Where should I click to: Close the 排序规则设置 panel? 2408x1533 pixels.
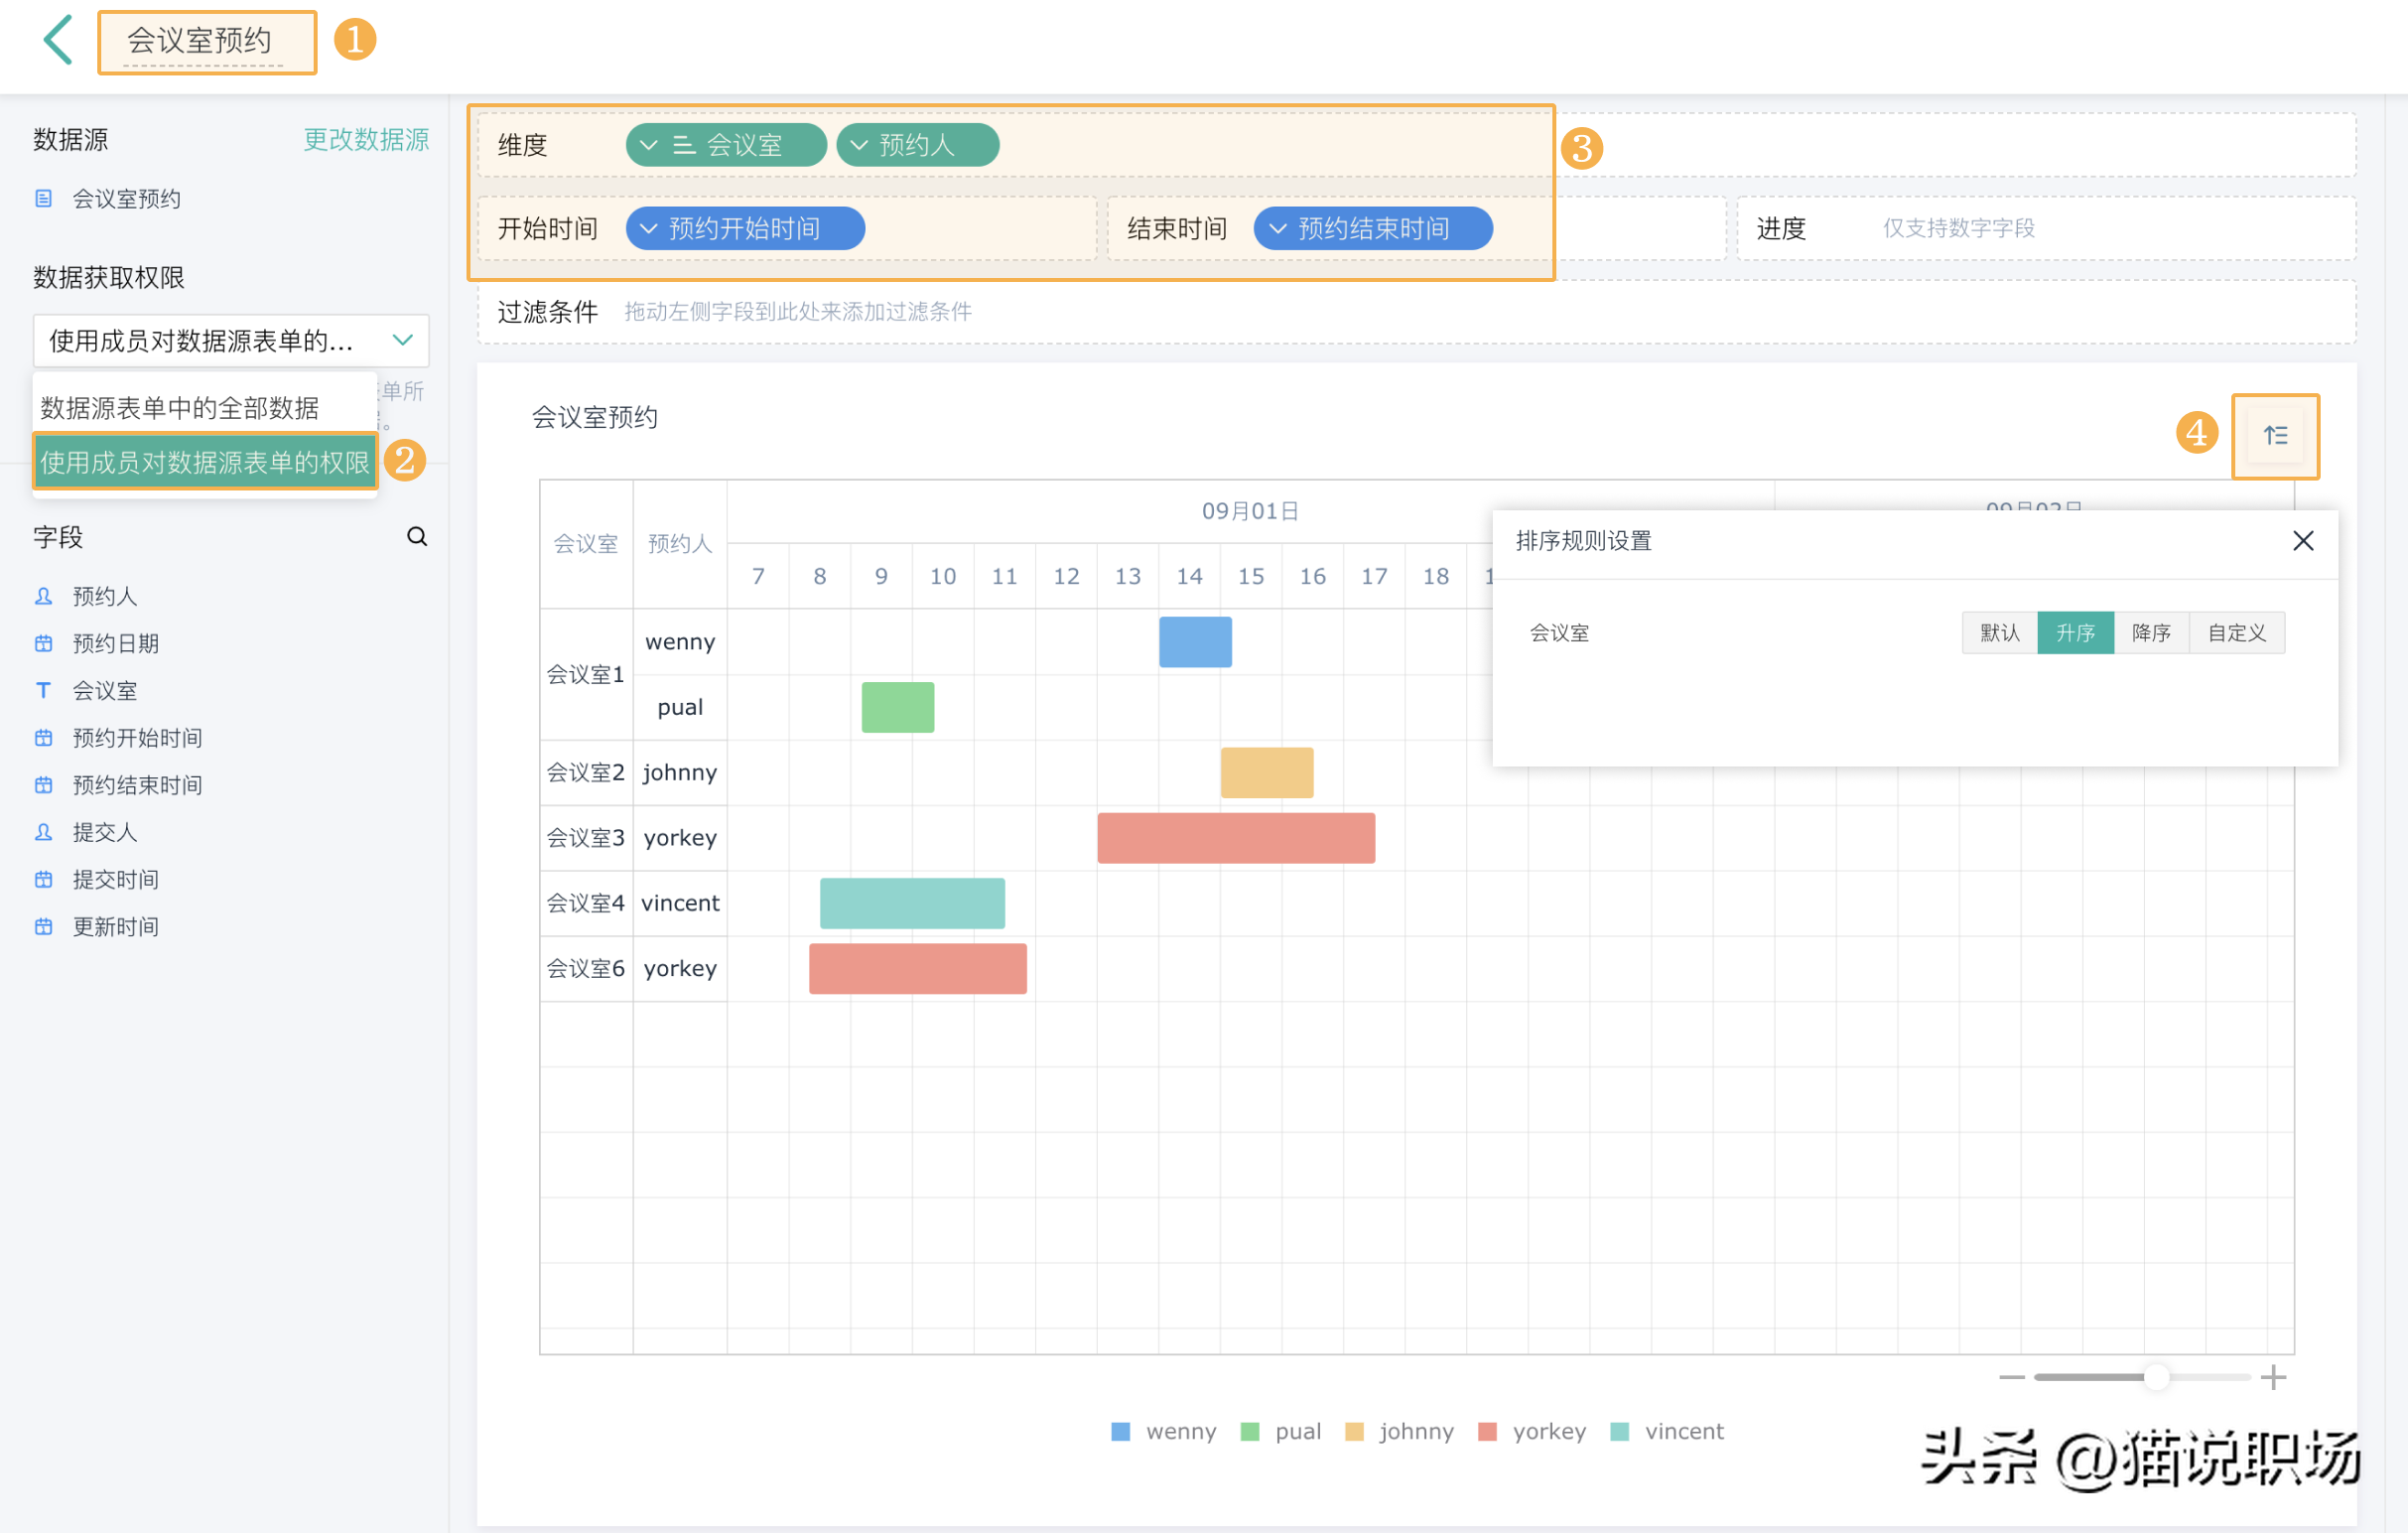tap(2303, 541)
